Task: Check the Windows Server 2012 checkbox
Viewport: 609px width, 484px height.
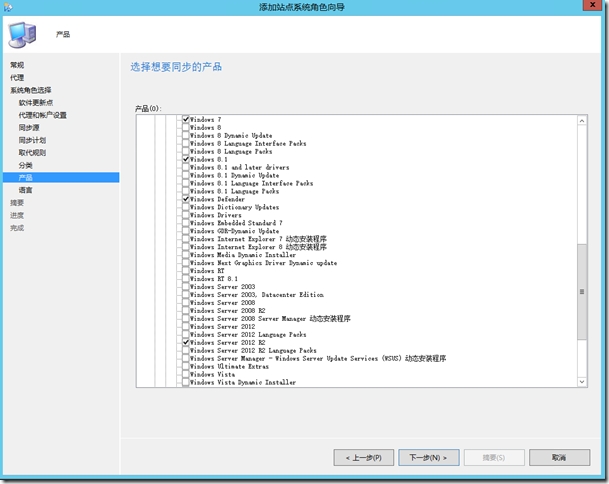Action: [x=186, y=326]
